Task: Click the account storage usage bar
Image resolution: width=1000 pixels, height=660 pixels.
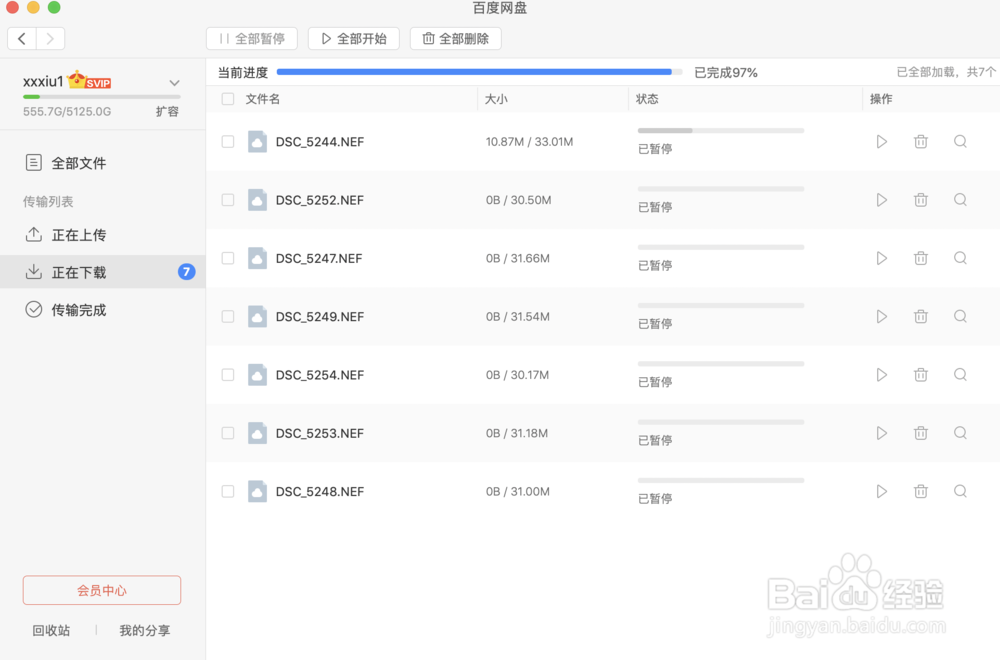Action: [102, 97]
